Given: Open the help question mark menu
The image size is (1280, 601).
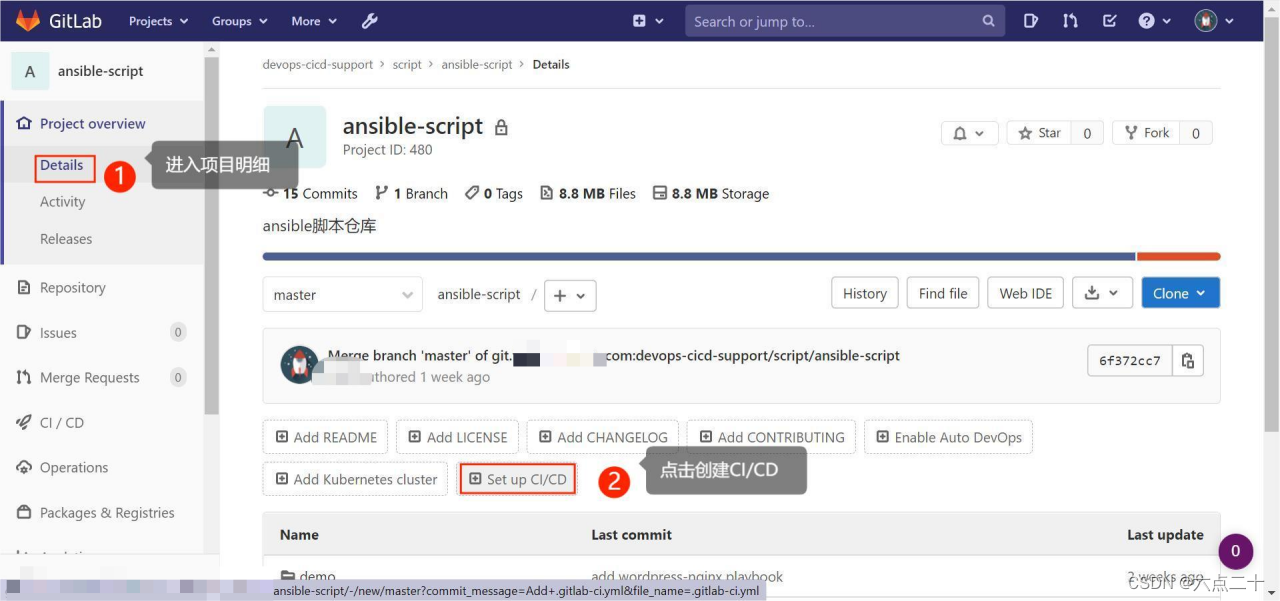Looking at the screenshot, I should [x=1153, y=21].
